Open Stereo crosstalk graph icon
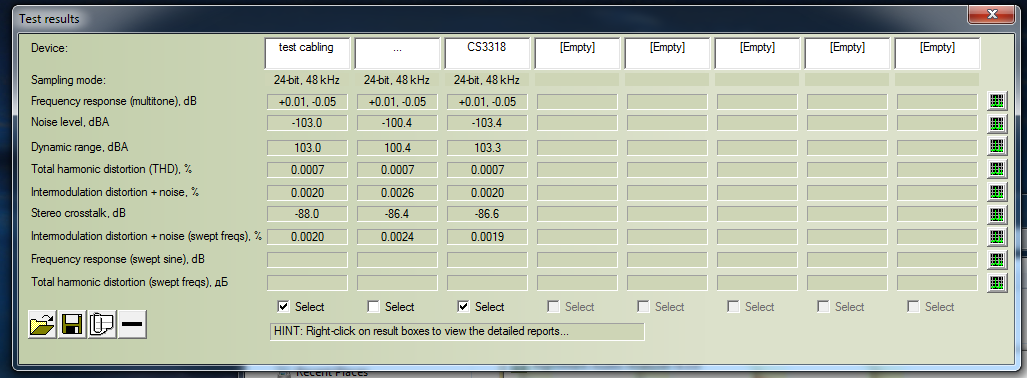The image size is (1027, 378). (x=996, y=214)
